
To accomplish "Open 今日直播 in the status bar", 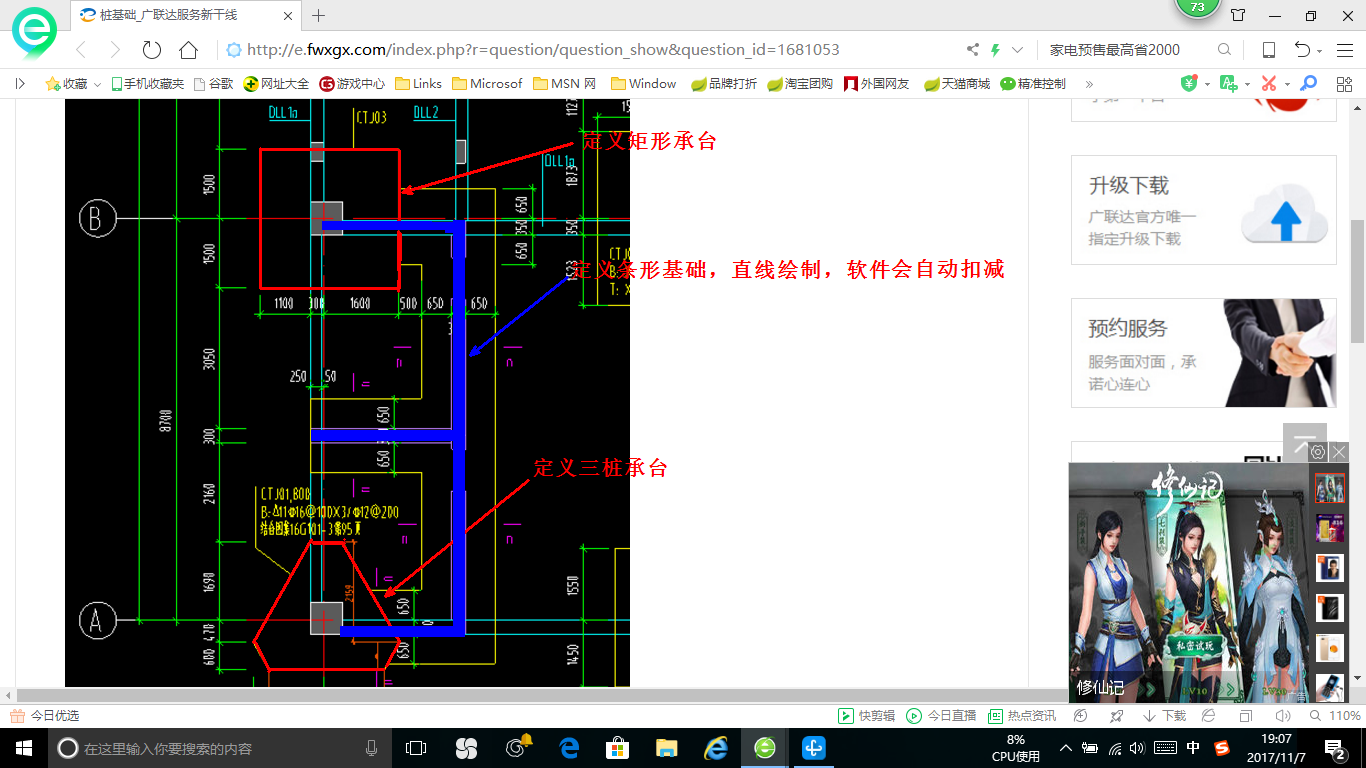I will coord(941,716).
